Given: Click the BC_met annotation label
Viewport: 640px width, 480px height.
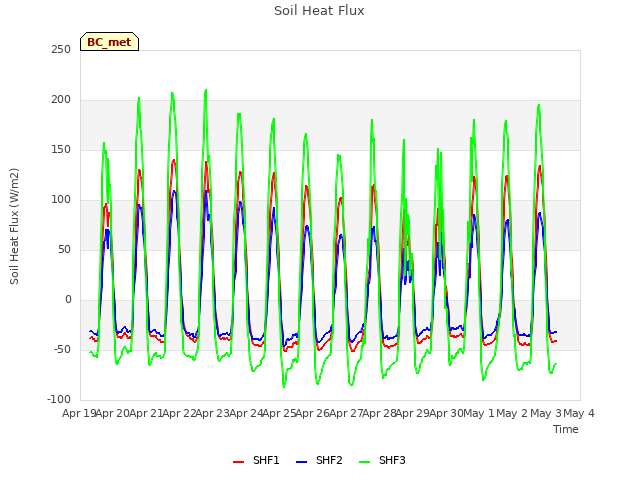Looking at the screenshot, I should (109, 42).
